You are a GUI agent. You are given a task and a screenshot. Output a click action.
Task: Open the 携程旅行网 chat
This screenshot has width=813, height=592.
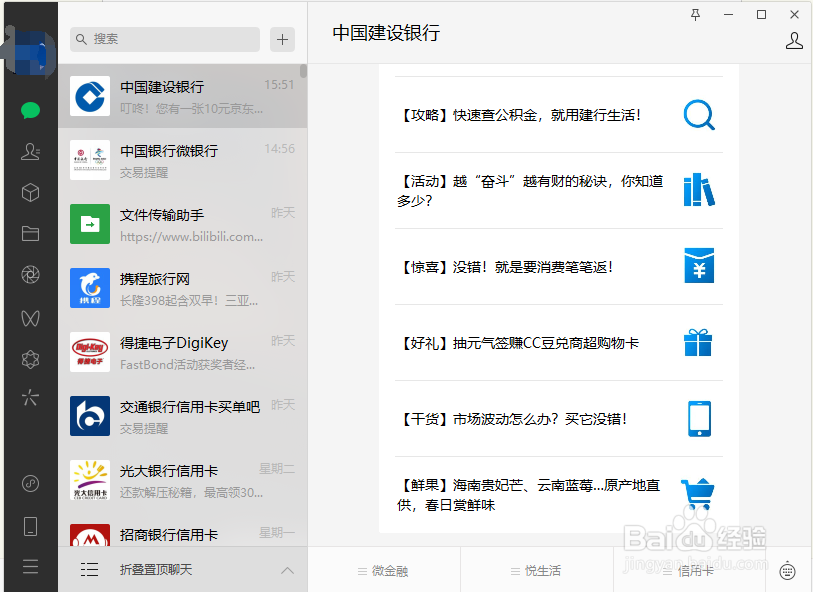coord(182,288)
